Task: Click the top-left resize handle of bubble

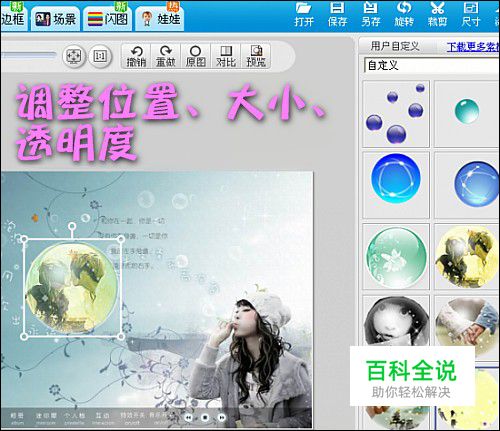Action: pyautogui.click(x=24, y=239)
